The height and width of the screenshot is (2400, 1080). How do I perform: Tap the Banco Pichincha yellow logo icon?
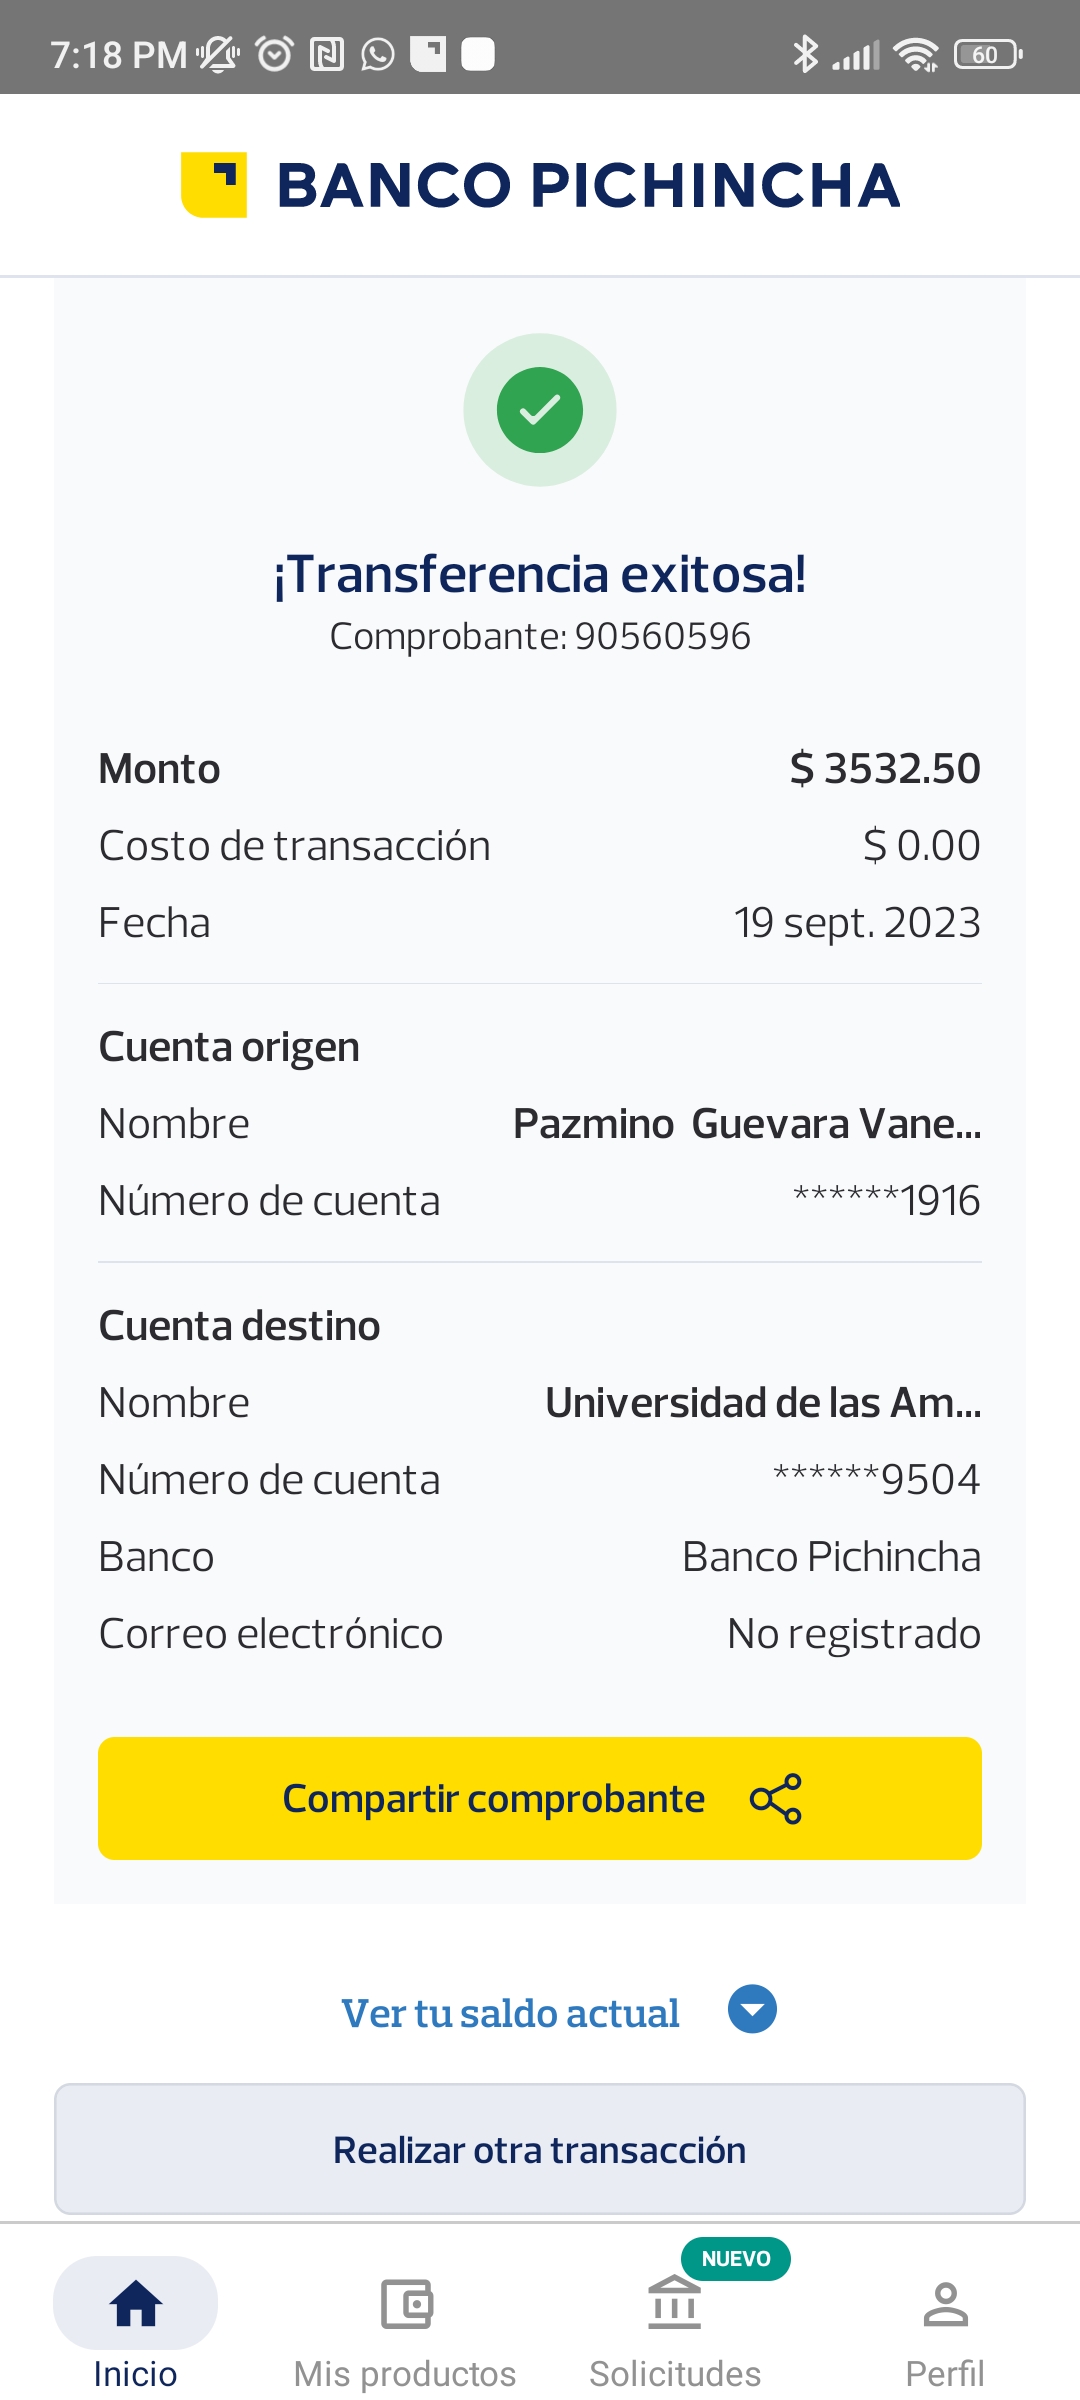pos(214,184)
